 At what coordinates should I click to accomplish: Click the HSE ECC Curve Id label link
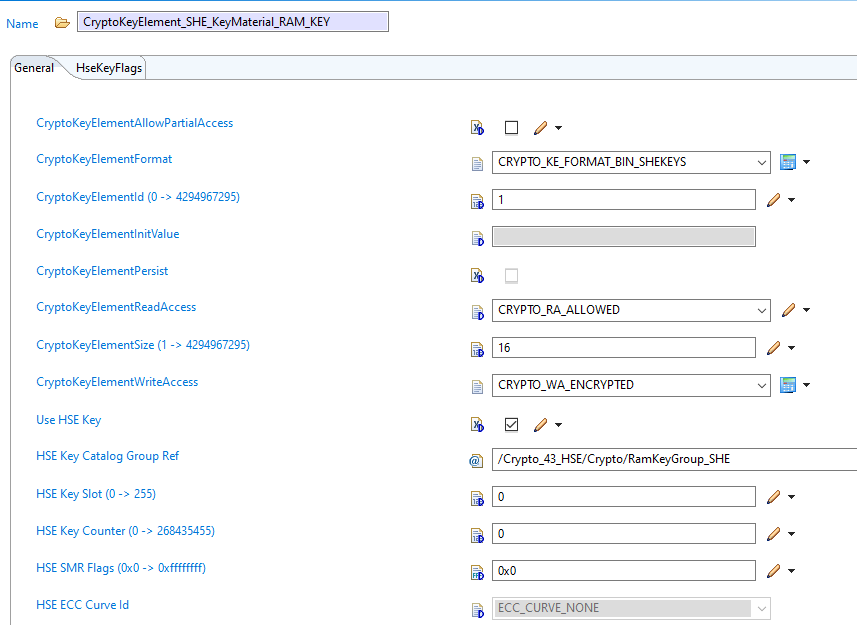coord(80,604)
